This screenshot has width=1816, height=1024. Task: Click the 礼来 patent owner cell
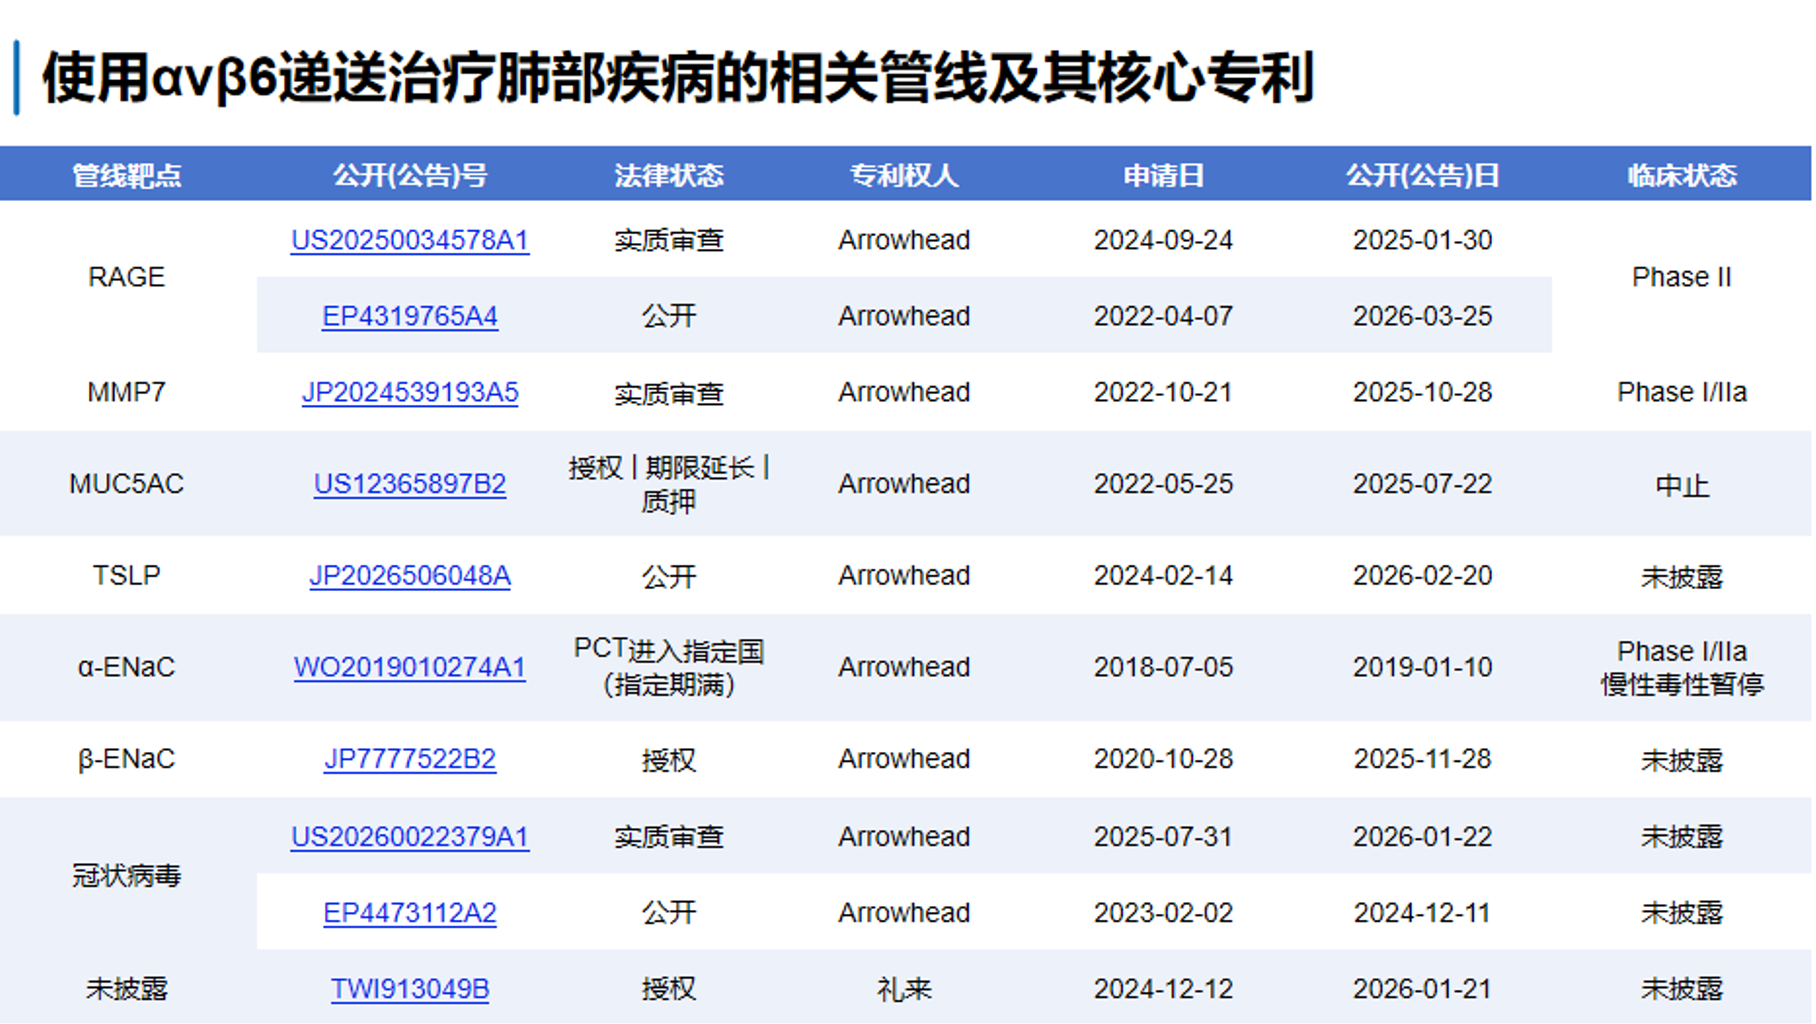(x=904, y=988)
